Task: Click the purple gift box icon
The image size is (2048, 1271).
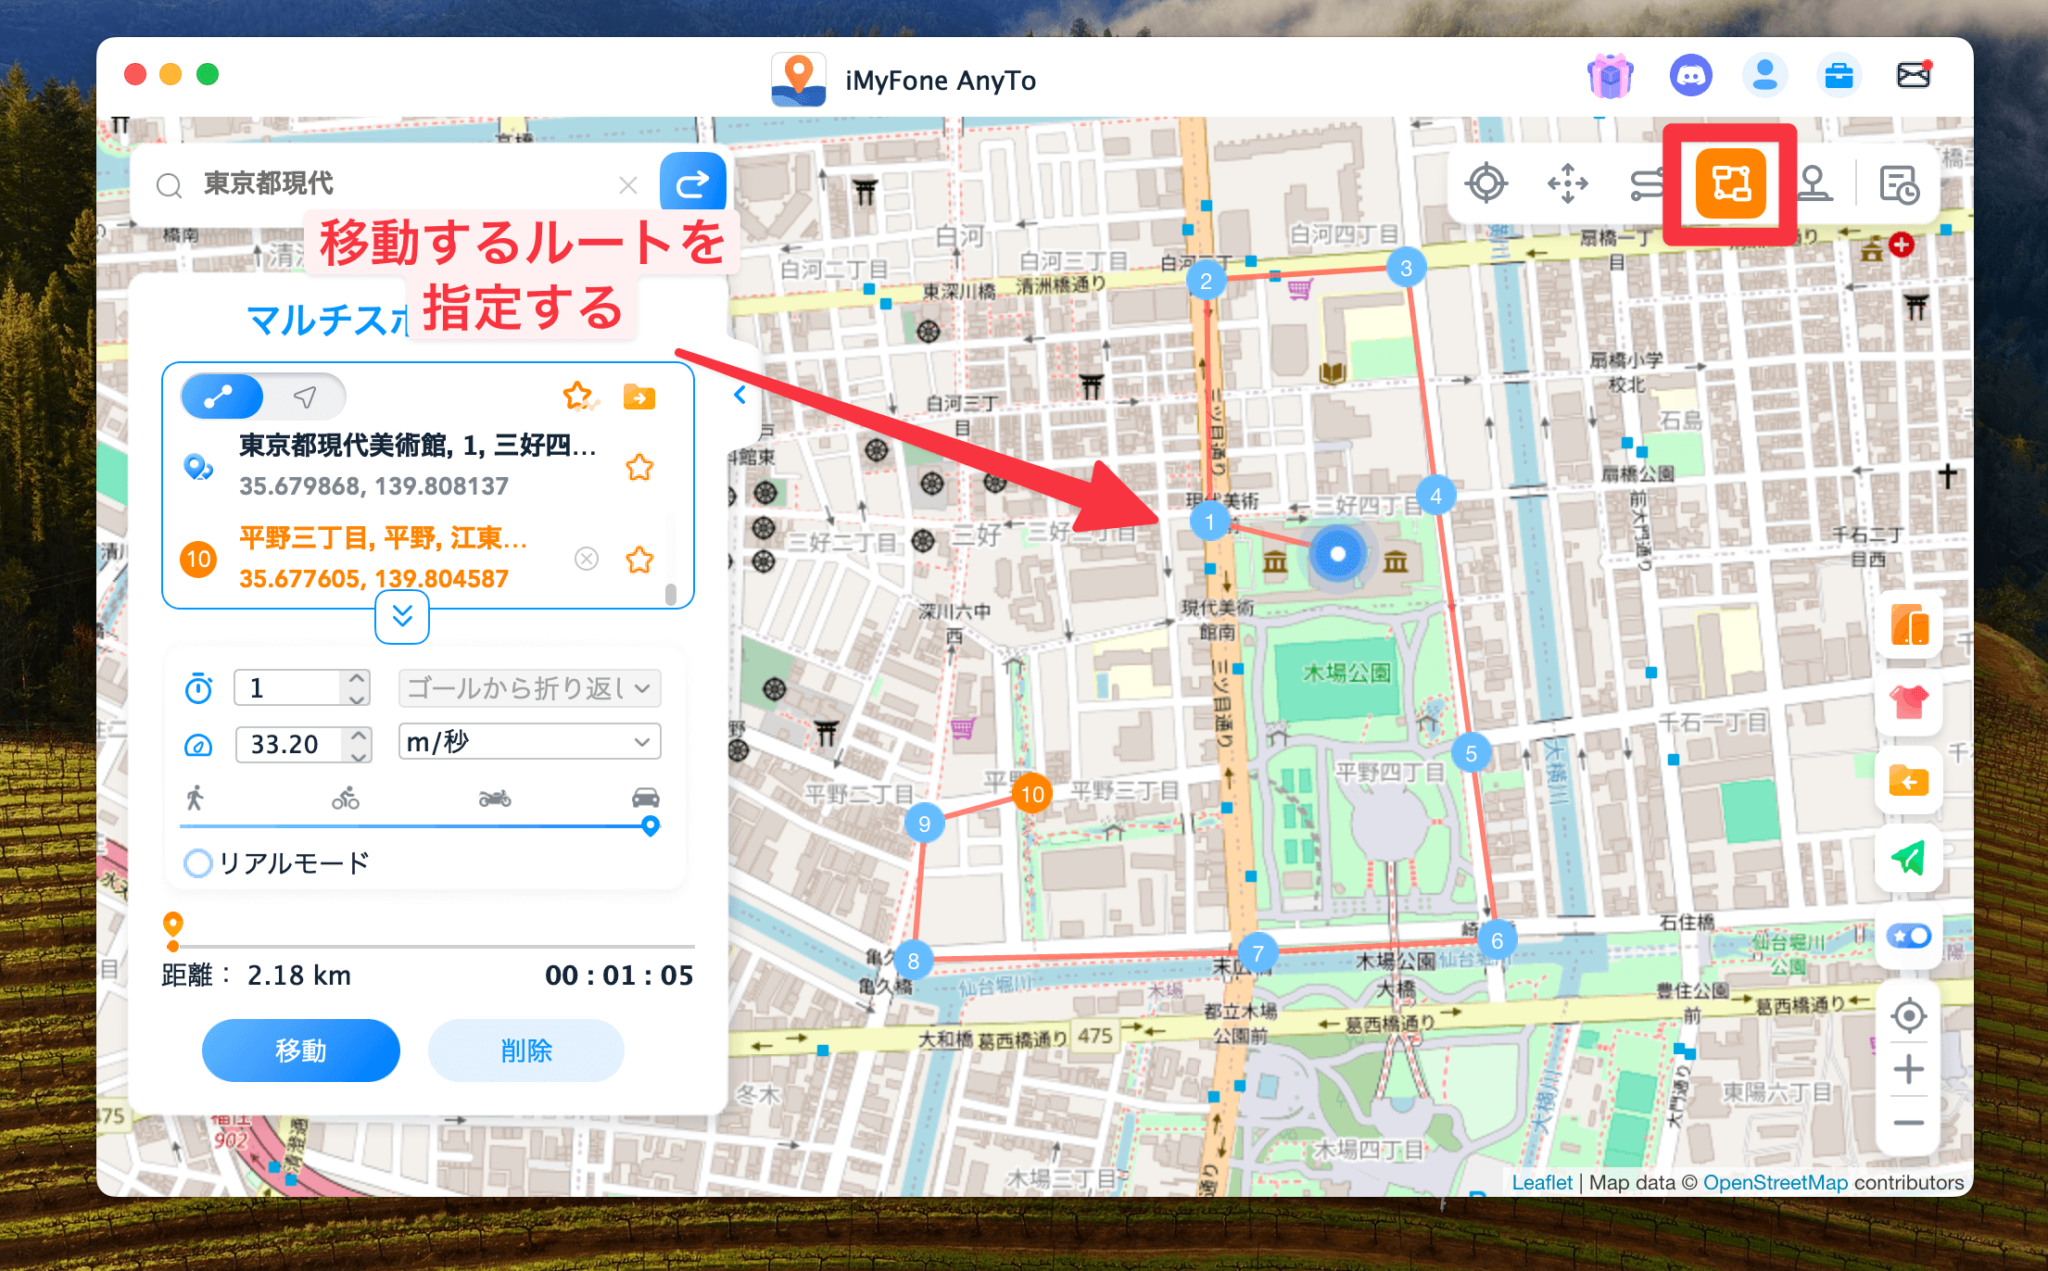Action: point(1610,75)
